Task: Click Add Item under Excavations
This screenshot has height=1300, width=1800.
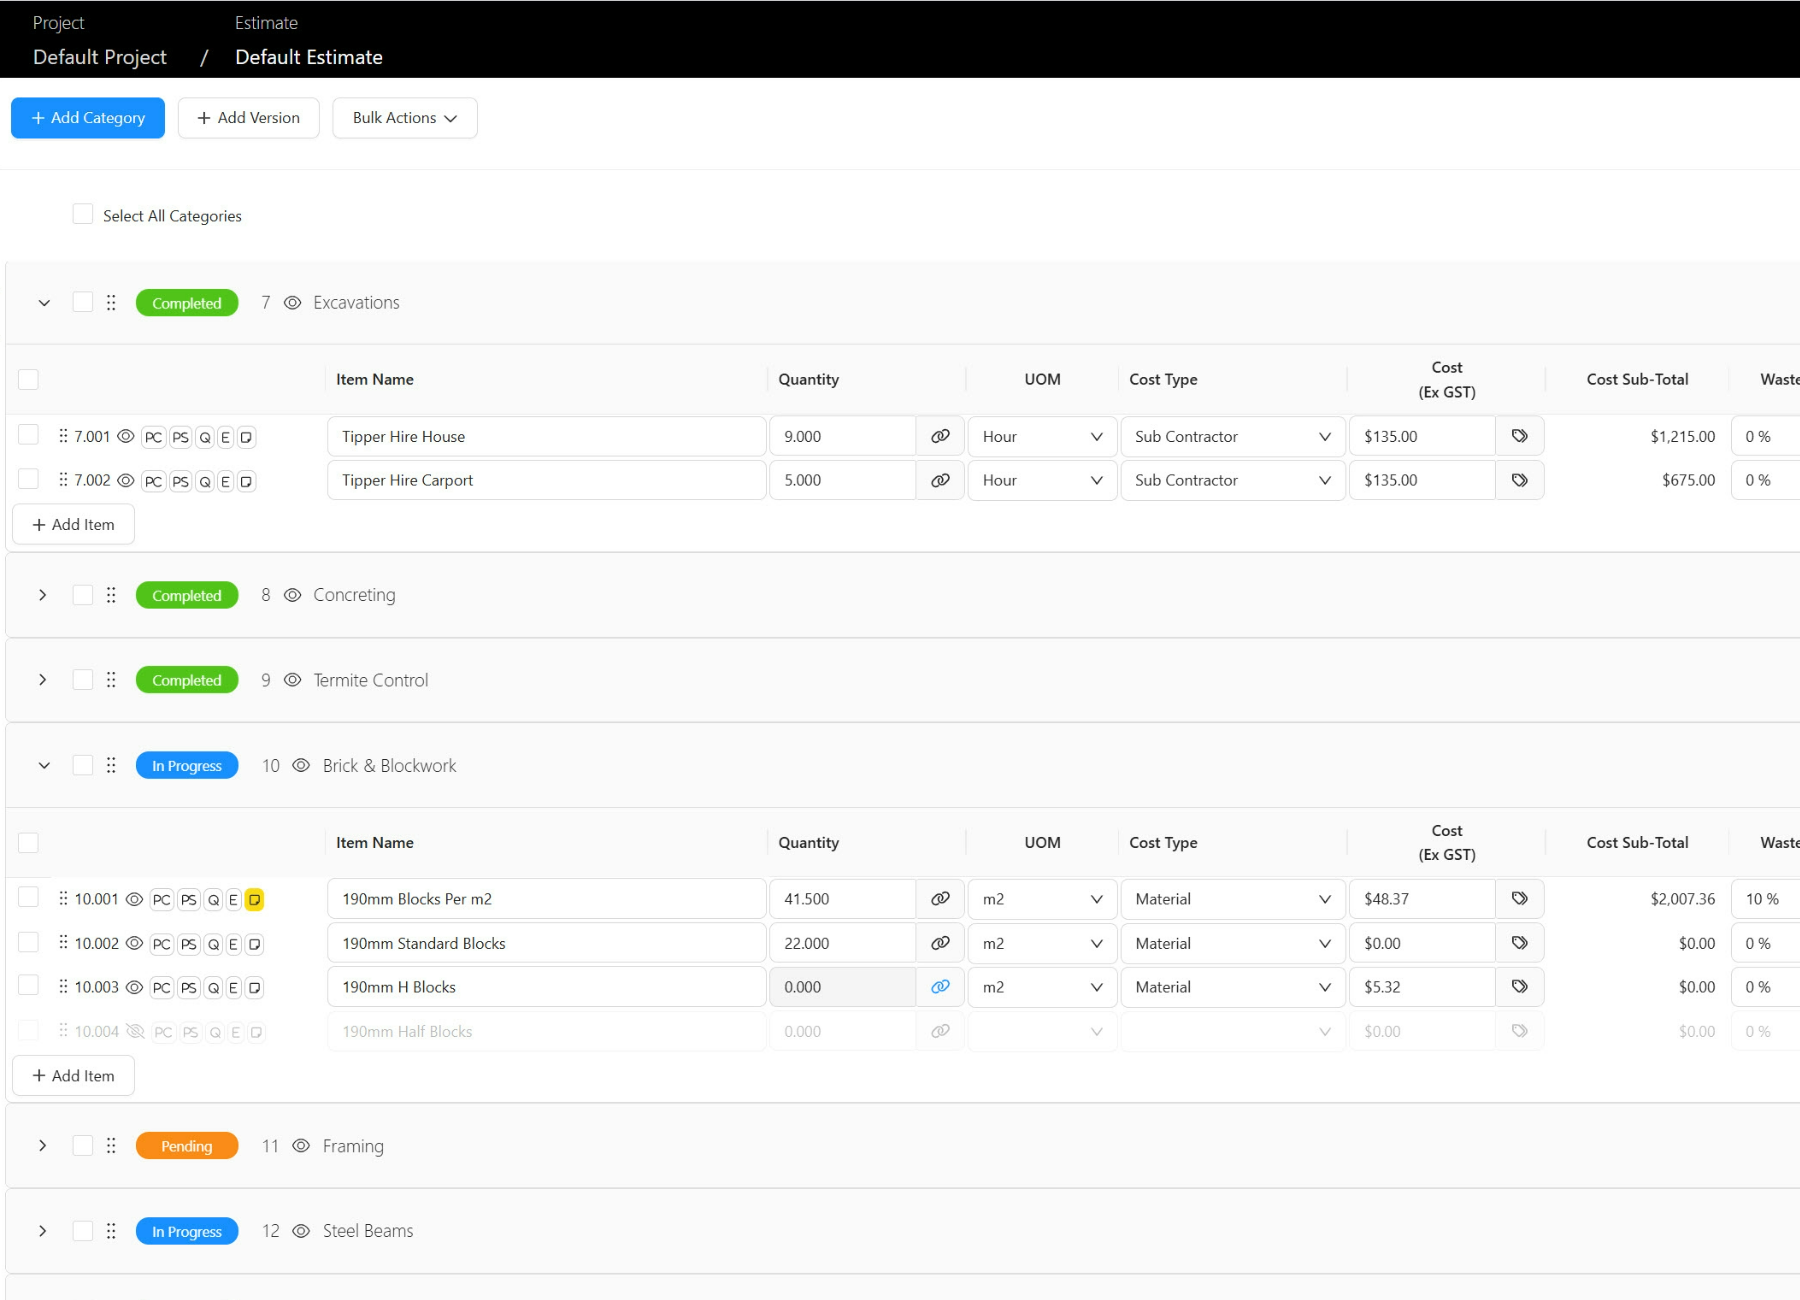Action: (x=73, y=524)
